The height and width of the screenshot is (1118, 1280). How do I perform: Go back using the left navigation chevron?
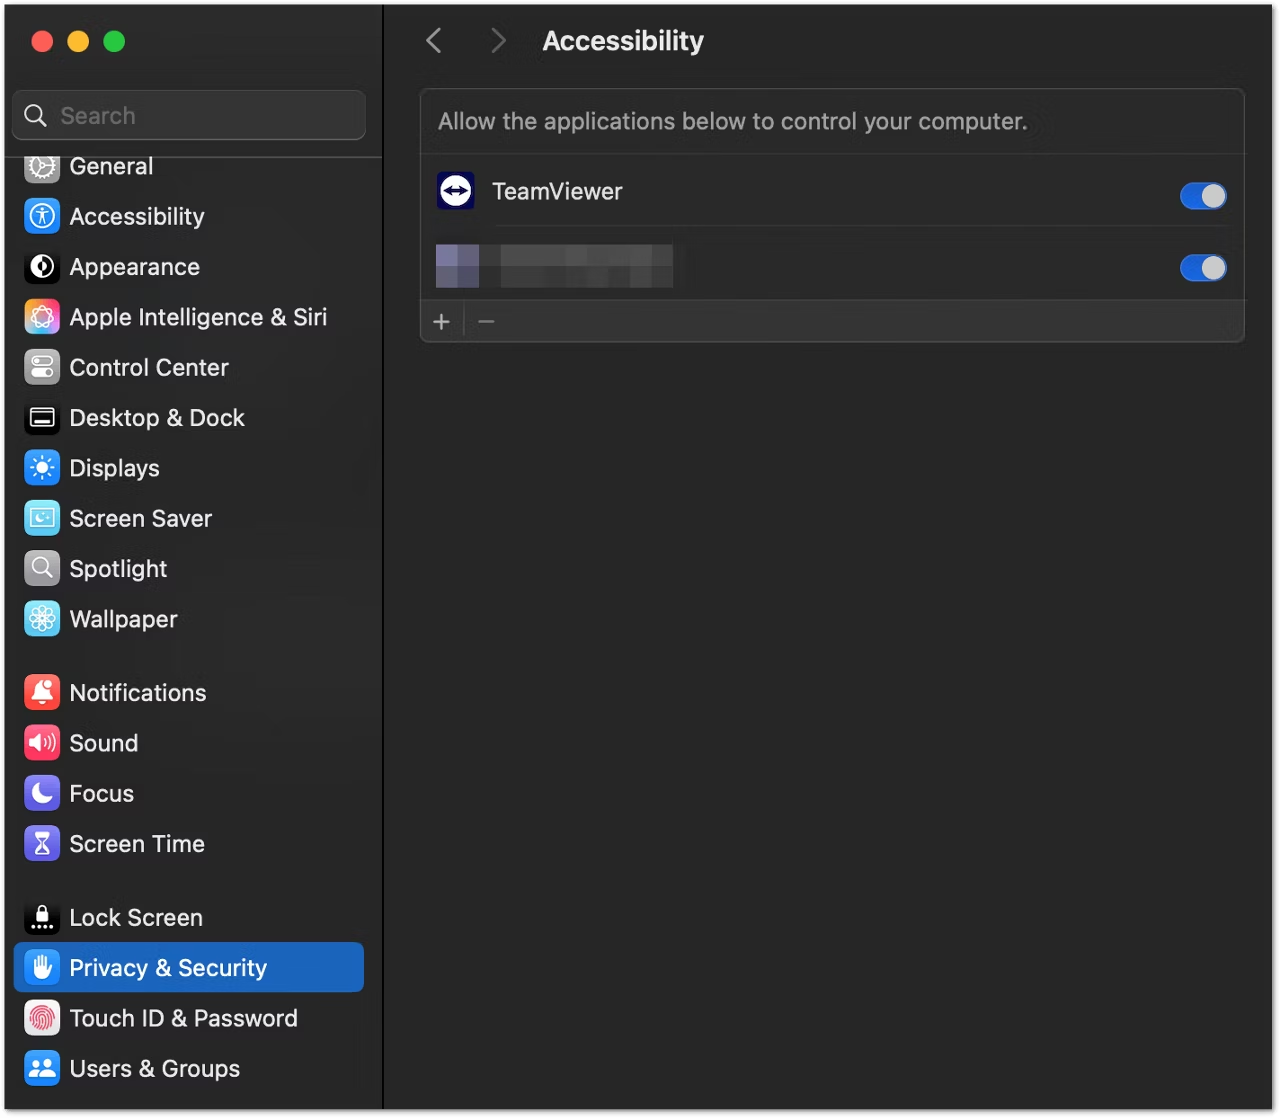[433, 40]
